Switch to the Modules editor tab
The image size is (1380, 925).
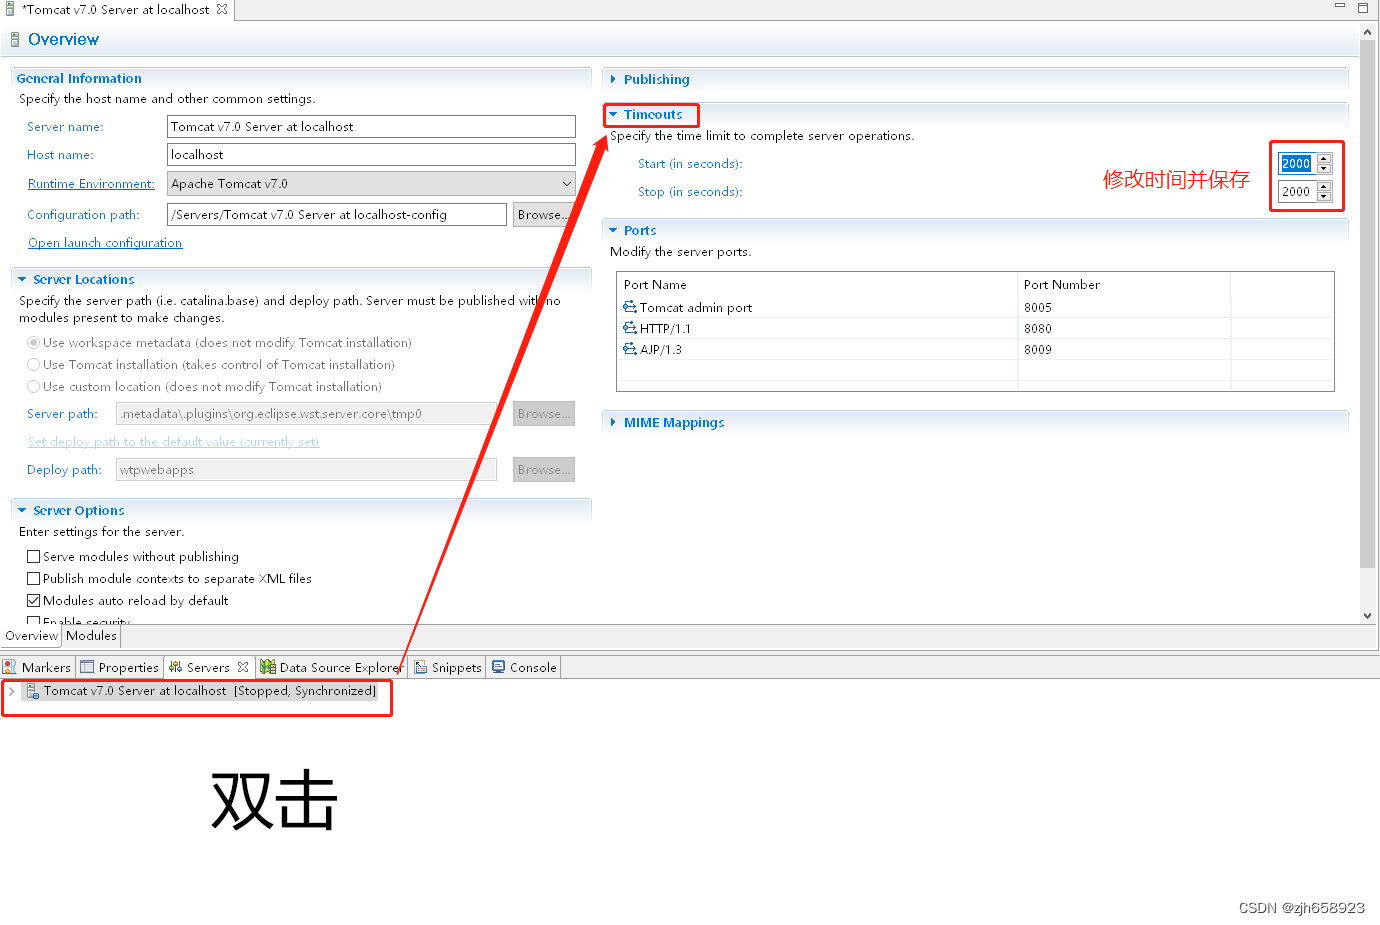coord(91,636)
